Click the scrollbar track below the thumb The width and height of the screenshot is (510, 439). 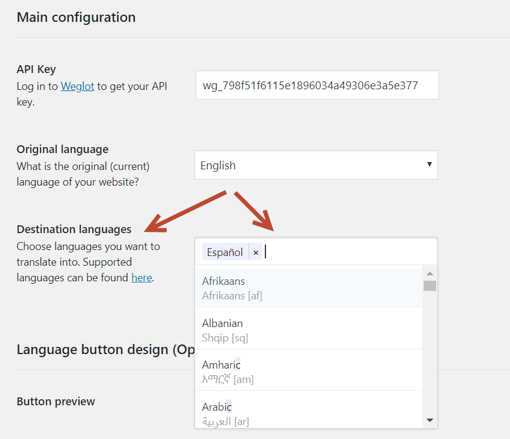click(x=430, y=353)
